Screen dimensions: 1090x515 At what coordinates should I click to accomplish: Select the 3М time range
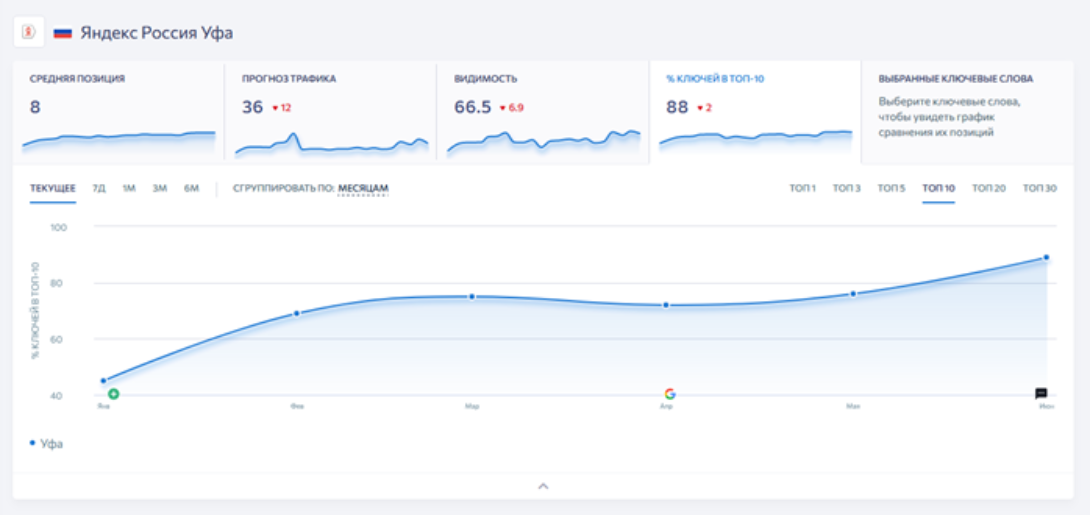pos(160,188)
